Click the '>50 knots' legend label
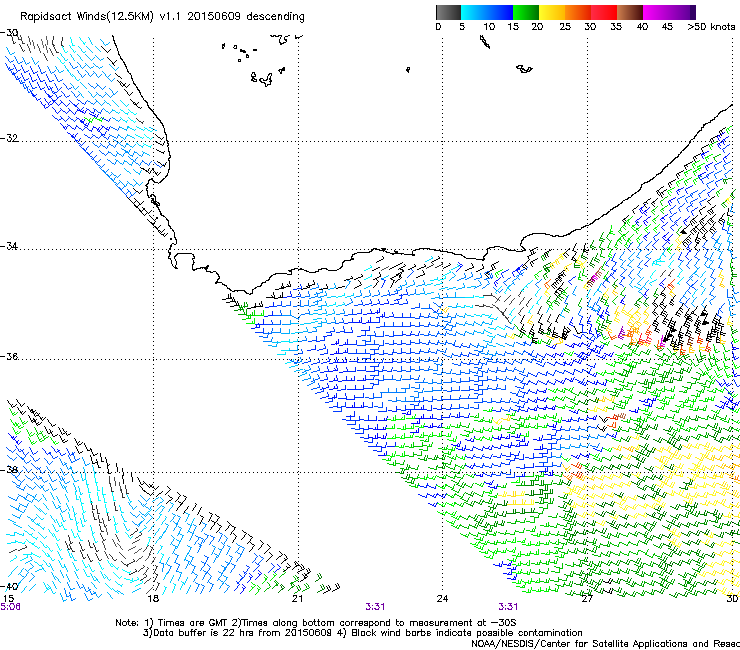The width and height of the screenshot is (740, 650). tap(711, 27)
